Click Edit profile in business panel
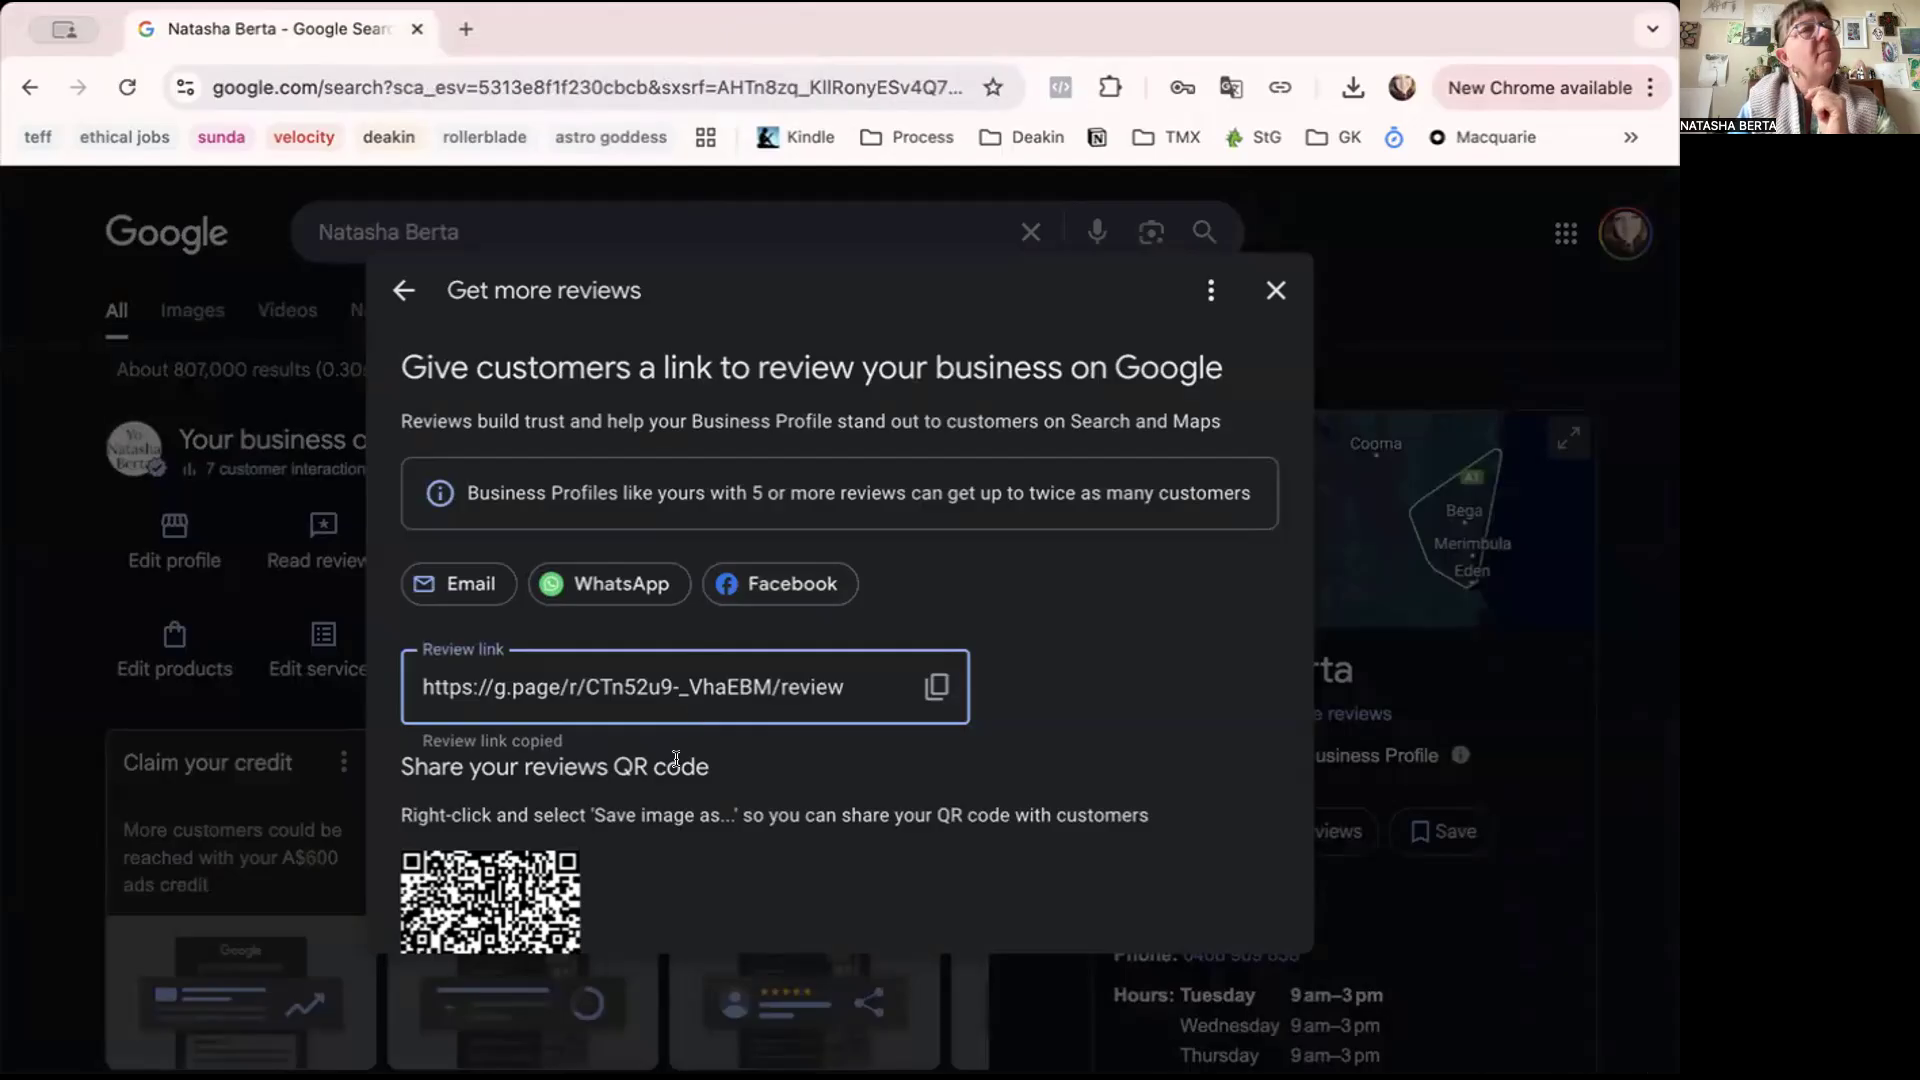Image resolution: width=1920 pixels, height=1080 pixels. click(x=174, y=541)
